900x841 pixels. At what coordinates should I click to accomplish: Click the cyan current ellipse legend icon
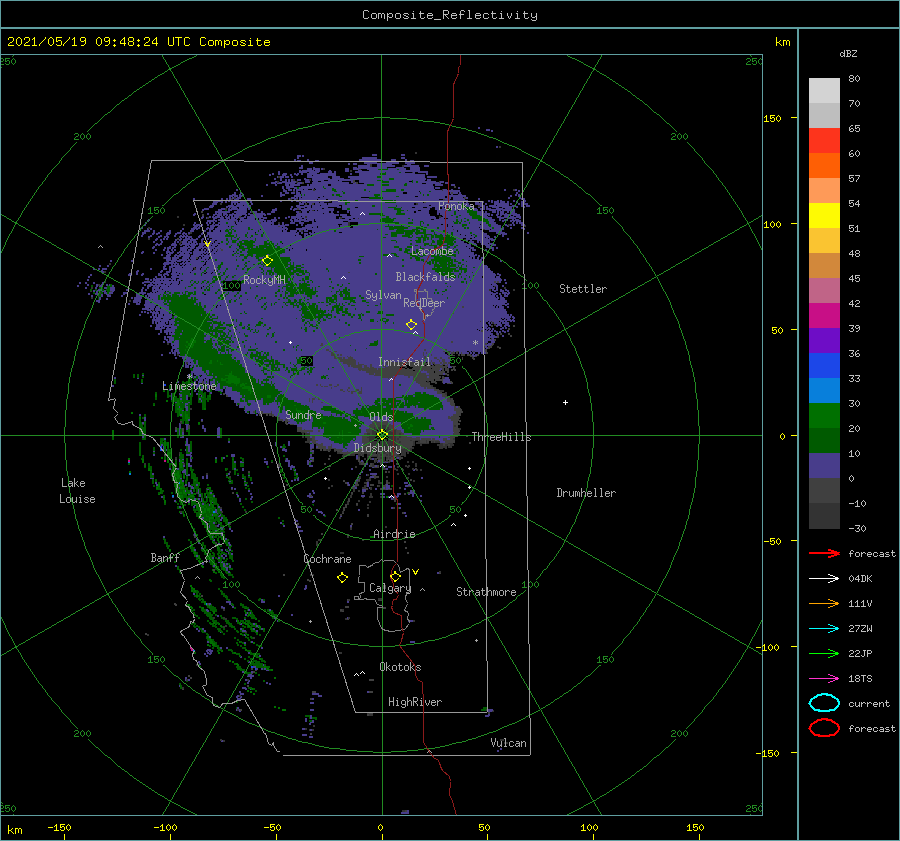tap(824, 703)
